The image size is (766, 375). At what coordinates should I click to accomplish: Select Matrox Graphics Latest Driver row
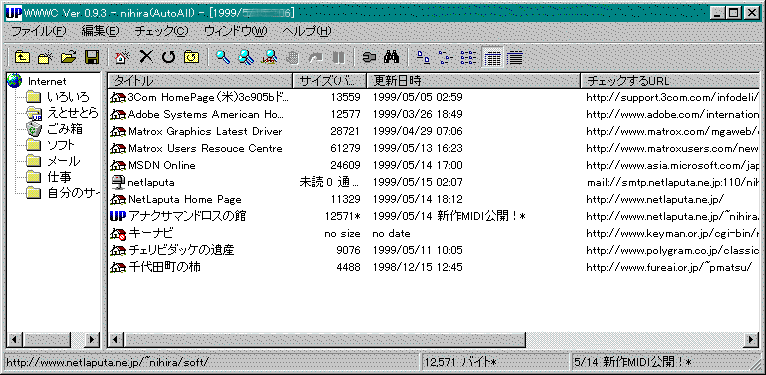(433, 131)
